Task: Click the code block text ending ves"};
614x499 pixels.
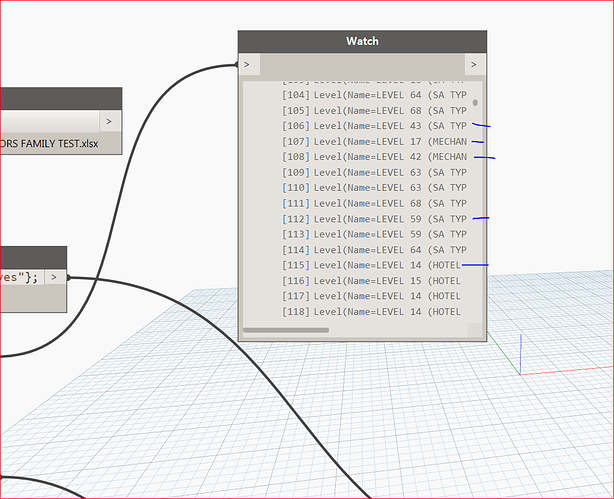Action: (x=19, y=278)
